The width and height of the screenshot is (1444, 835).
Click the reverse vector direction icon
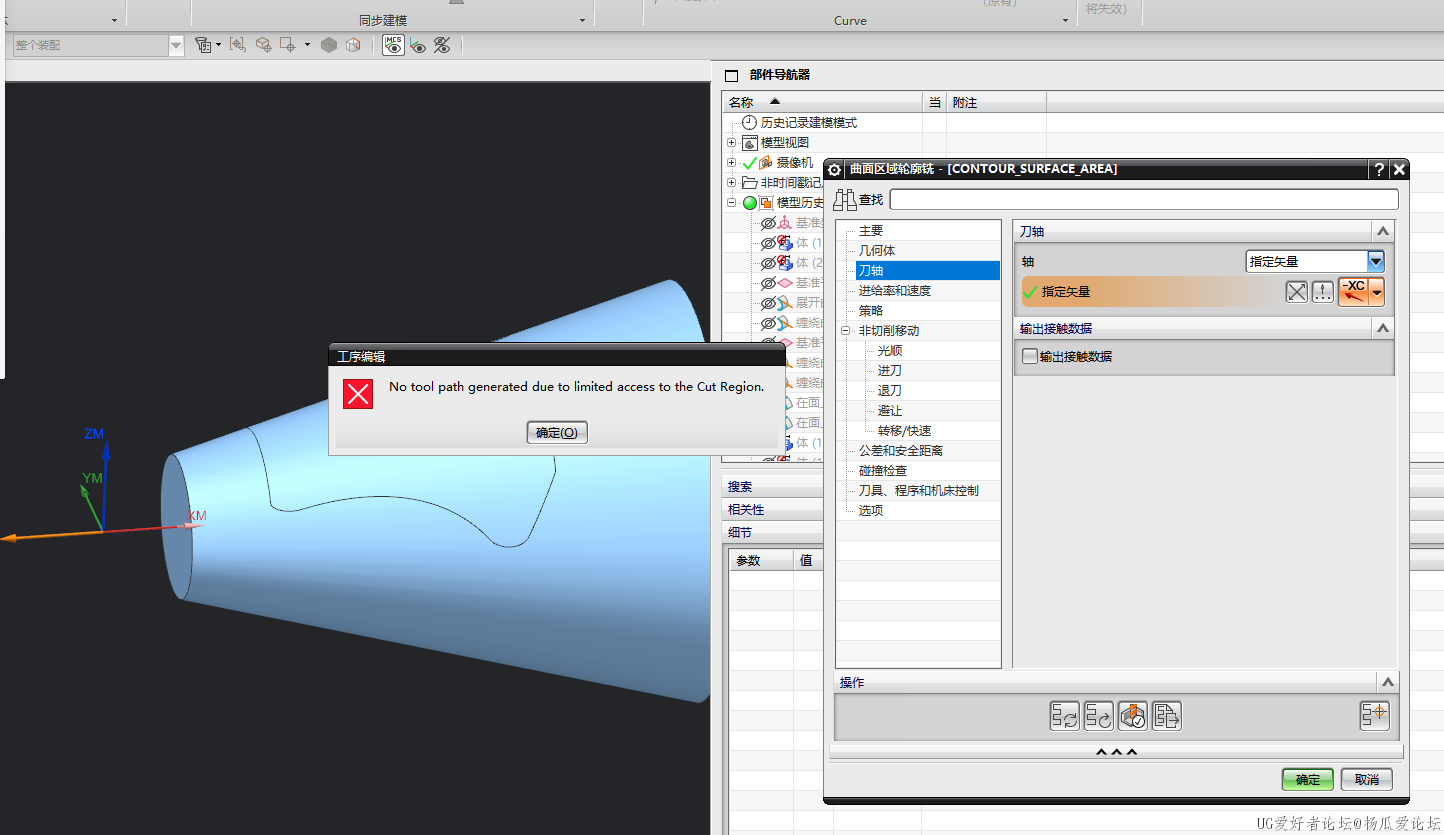coord(1297,291)
